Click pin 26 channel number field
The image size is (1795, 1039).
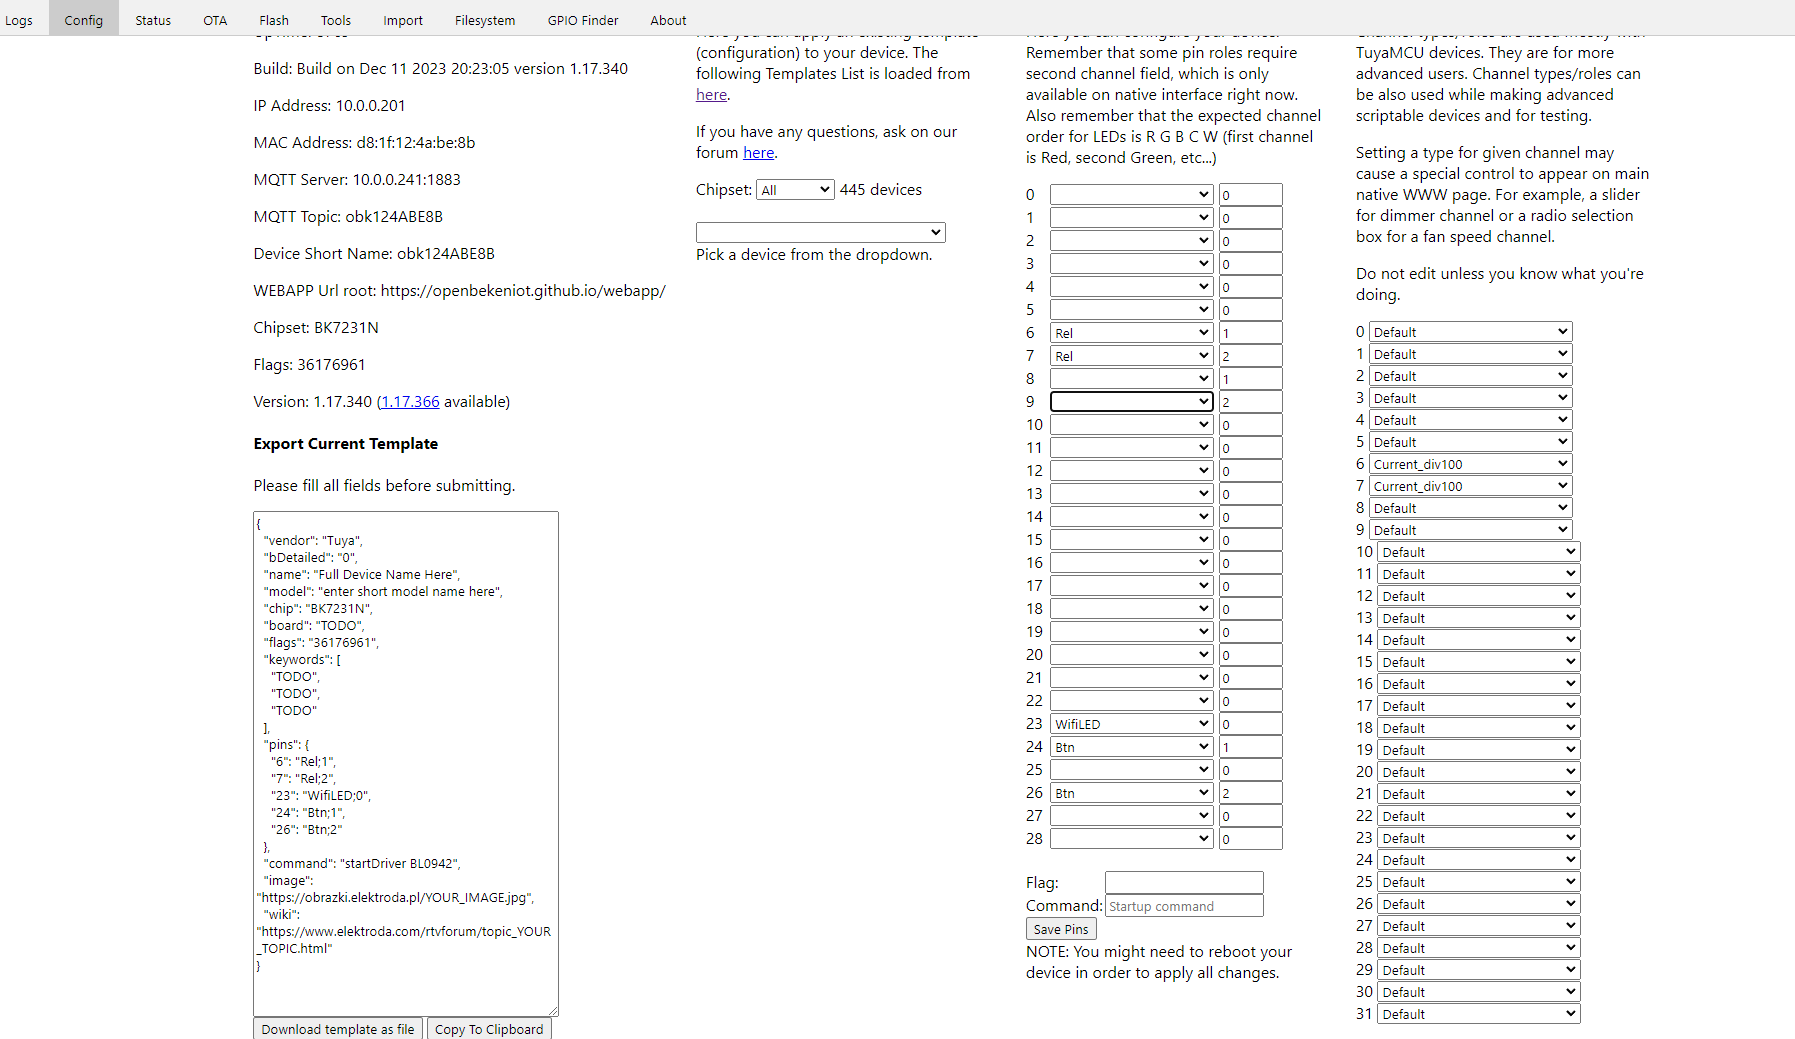point(1250,793)
